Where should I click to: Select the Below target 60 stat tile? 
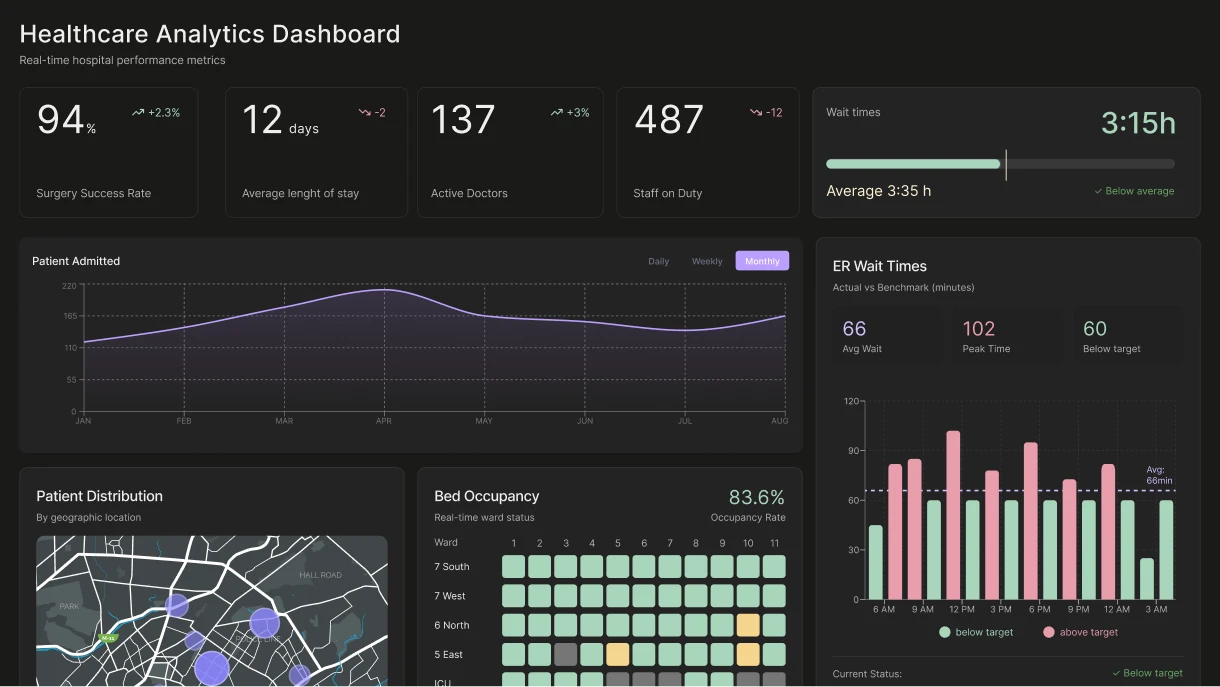coord(1126,336)
